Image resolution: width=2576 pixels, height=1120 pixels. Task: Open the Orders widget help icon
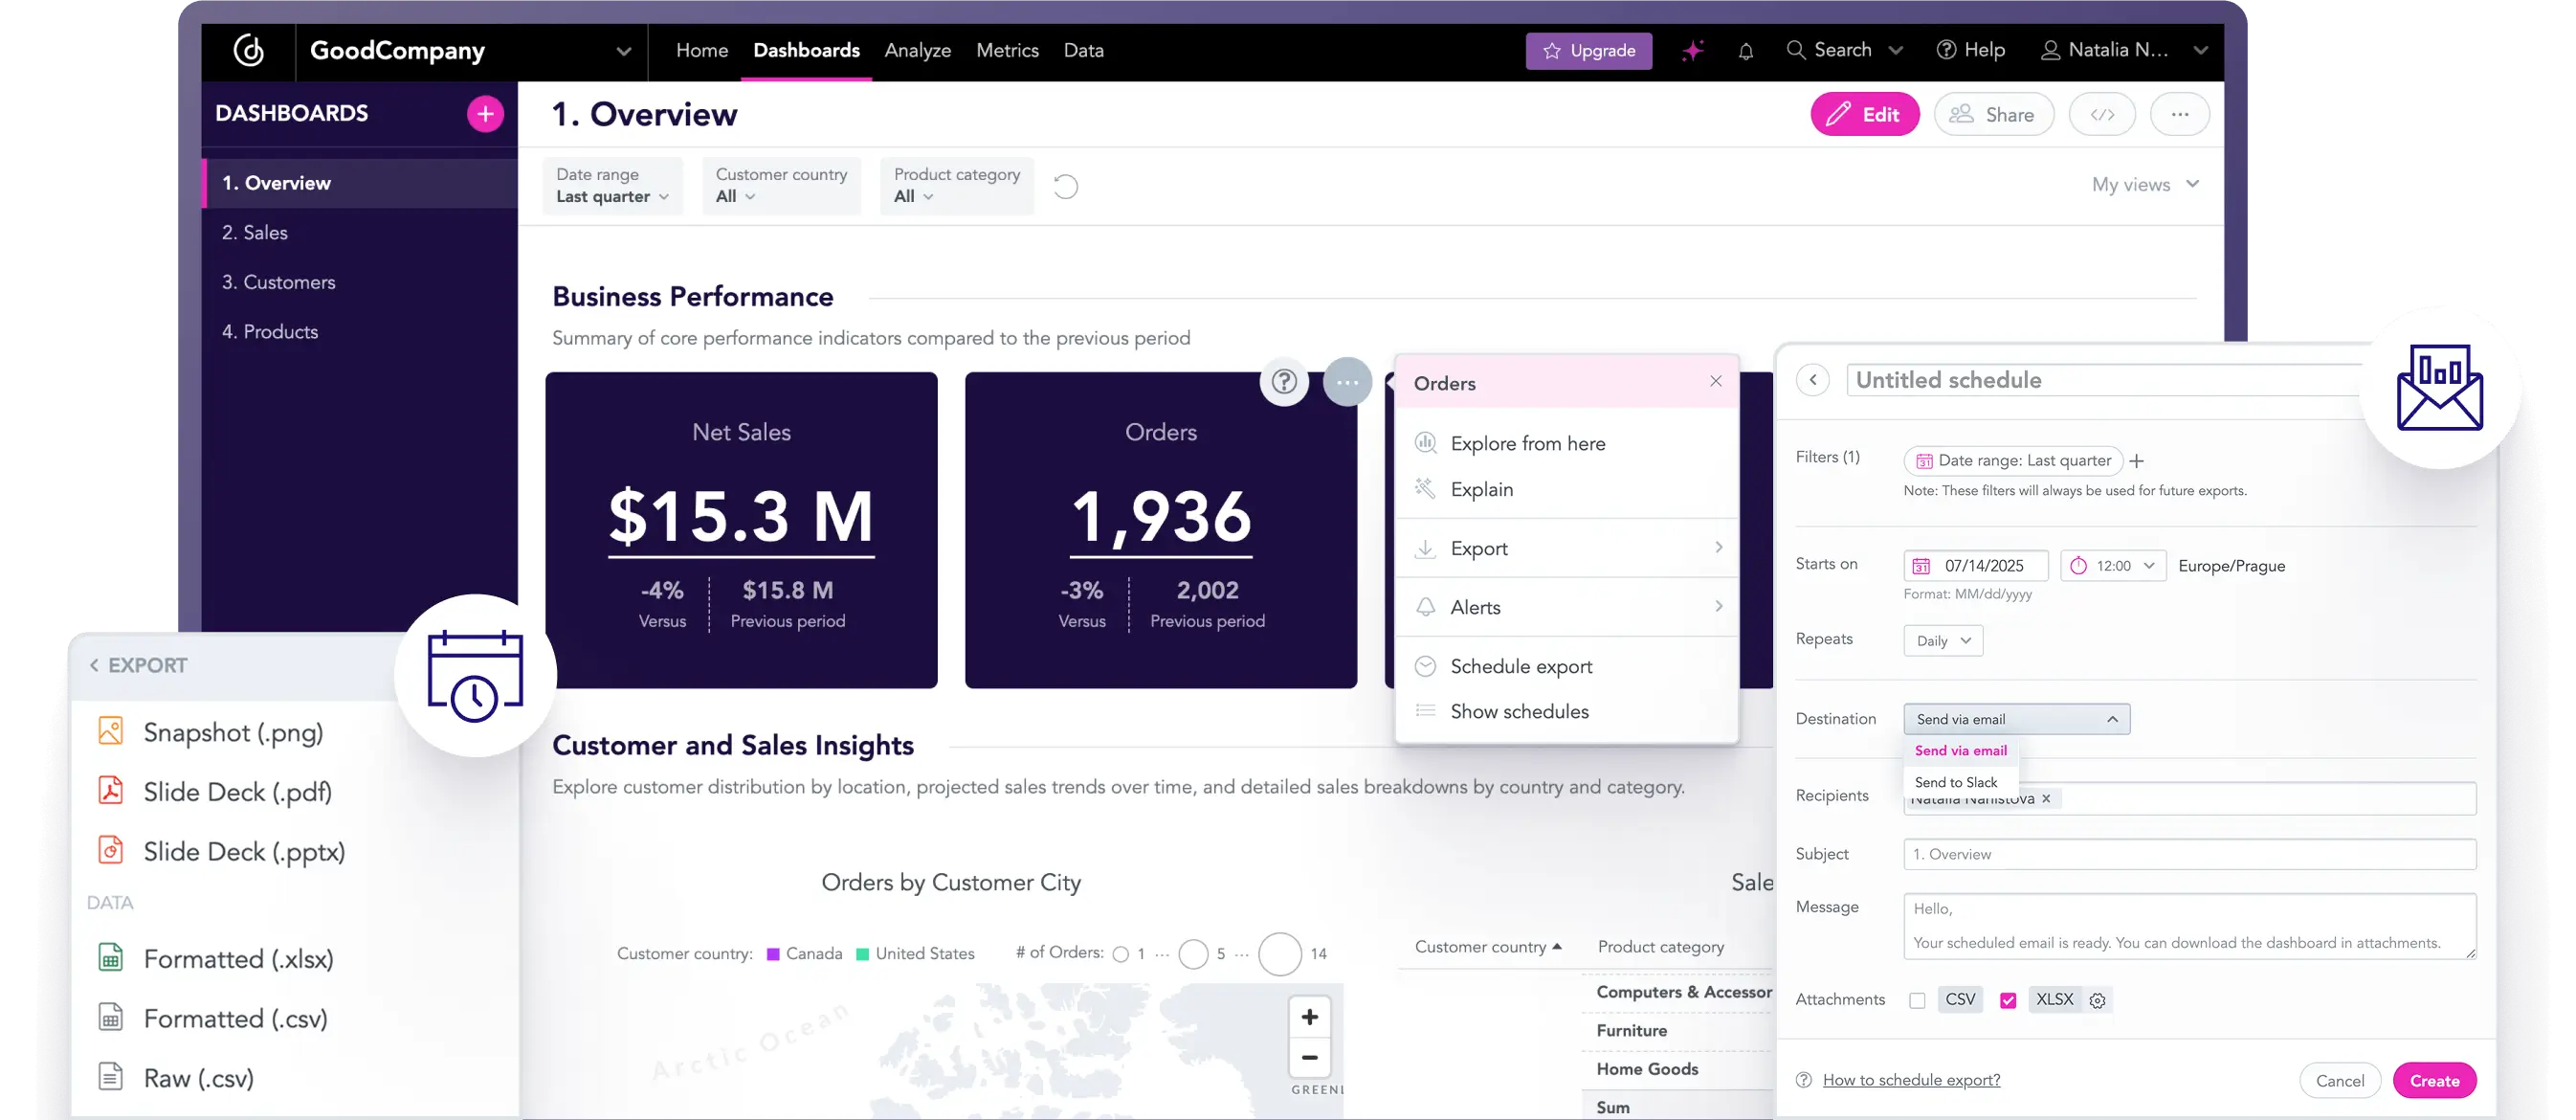click(x=1284, y=382)
